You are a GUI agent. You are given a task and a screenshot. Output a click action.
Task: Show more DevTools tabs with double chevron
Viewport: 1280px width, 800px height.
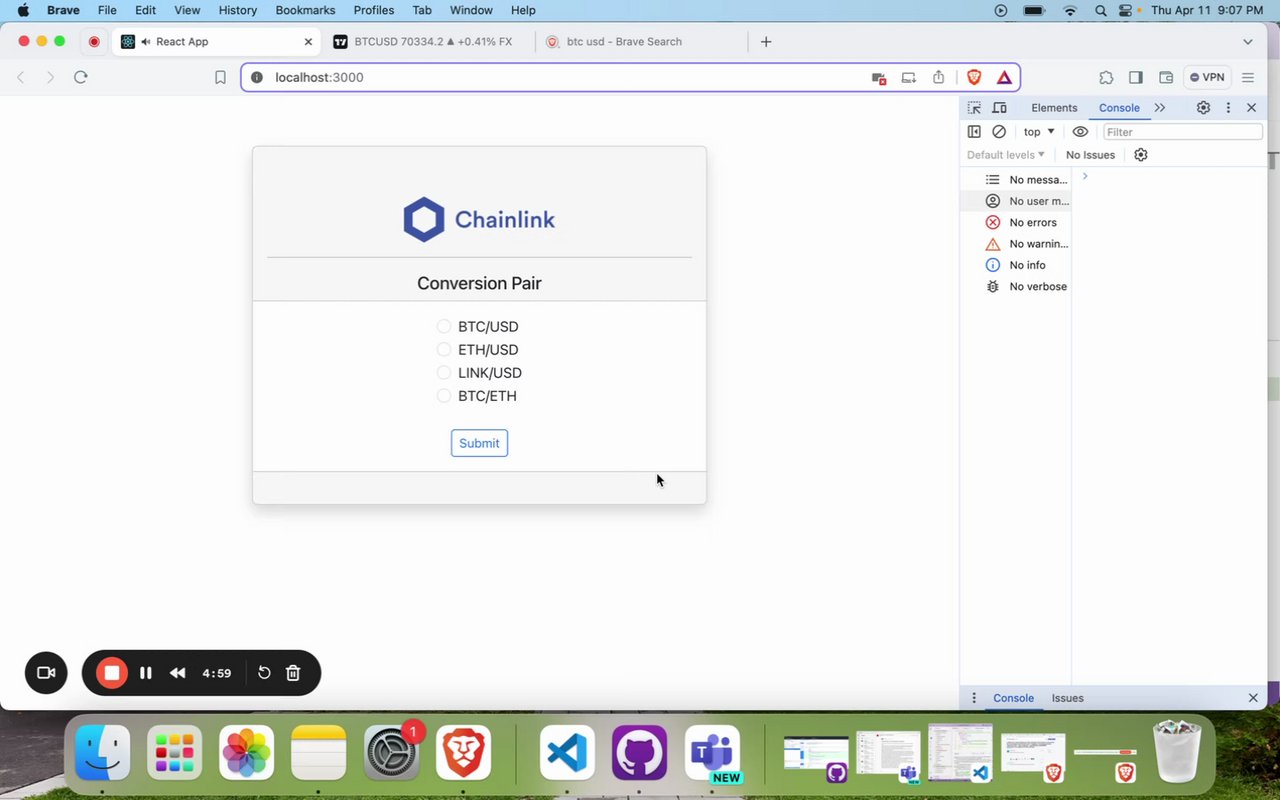(x=1160, y=108)
